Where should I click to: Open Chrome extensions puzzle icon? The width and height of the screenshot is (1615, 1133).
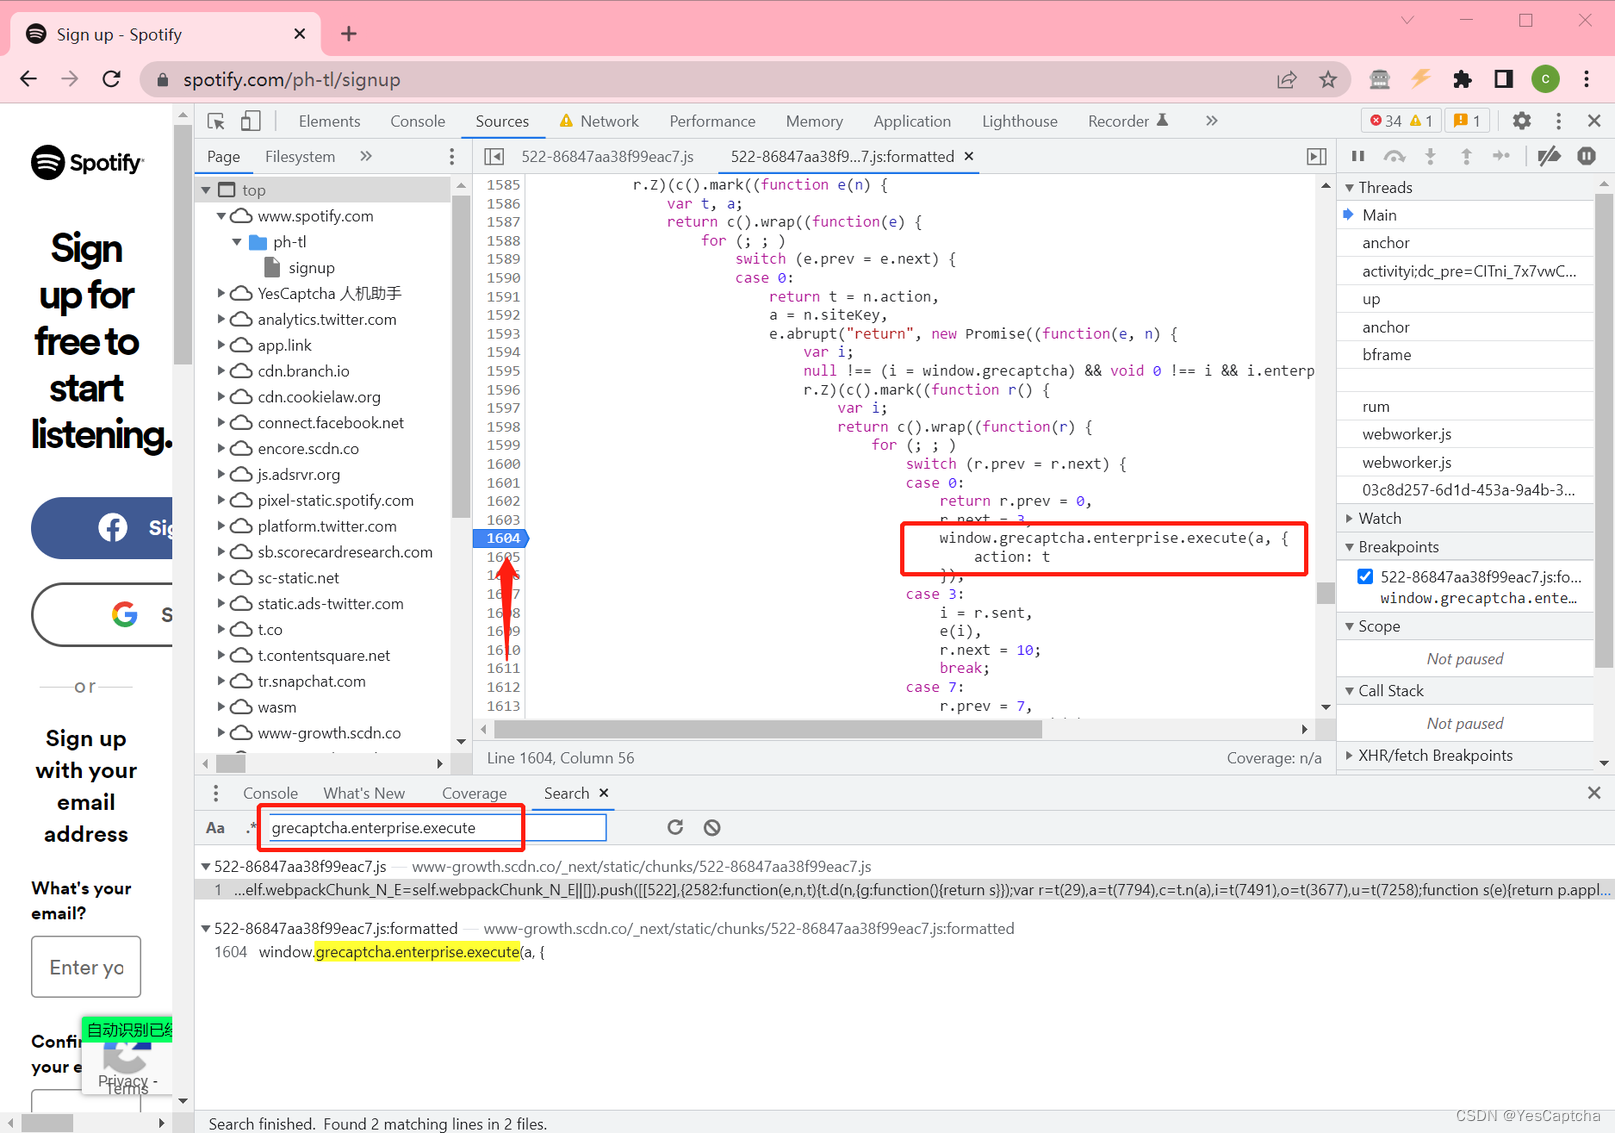click(1462, 79)
